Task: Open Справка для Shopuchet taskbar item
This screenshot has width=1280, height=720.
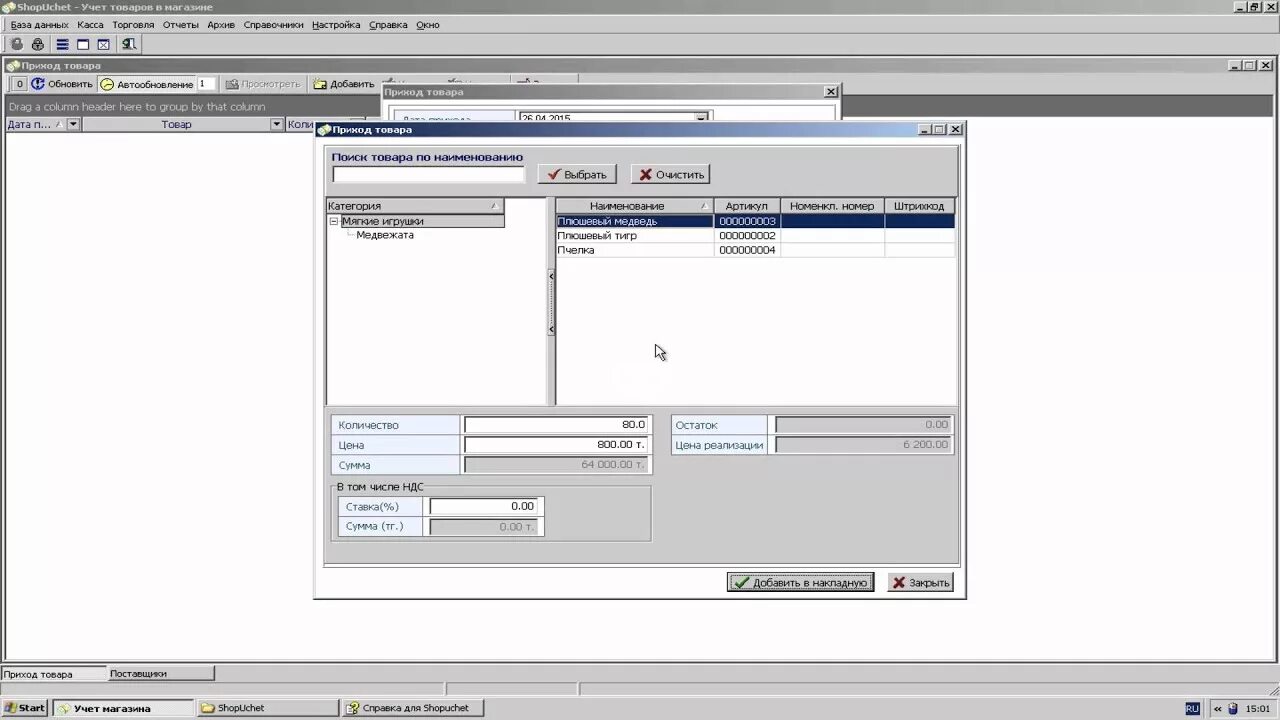Action: point(413,708)
